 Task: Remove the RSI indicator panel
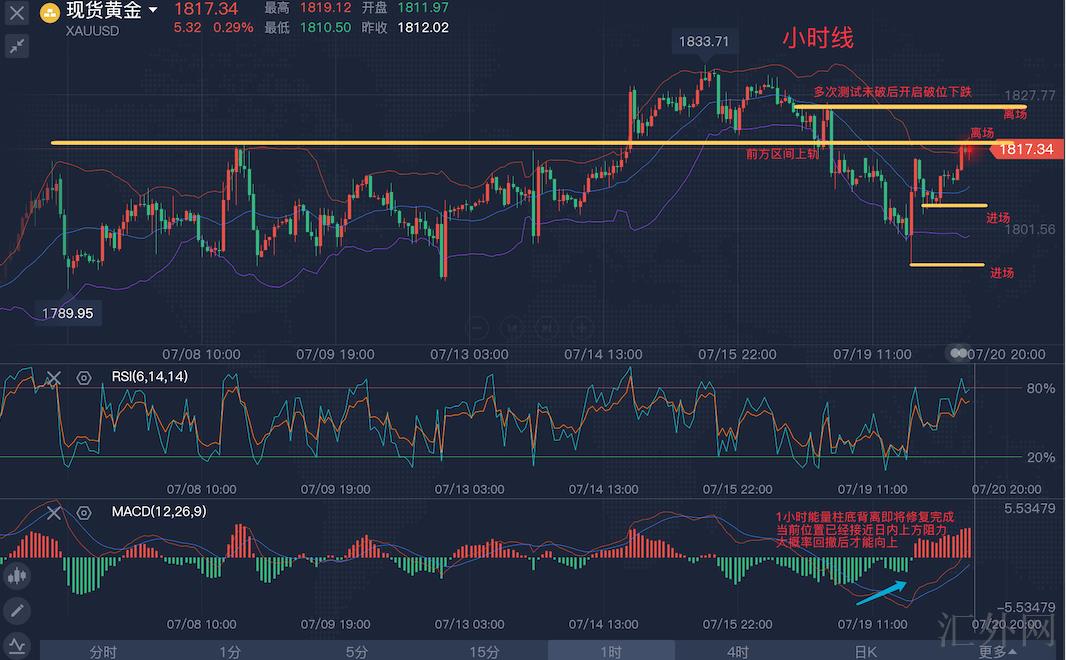(x=54, y=377)
